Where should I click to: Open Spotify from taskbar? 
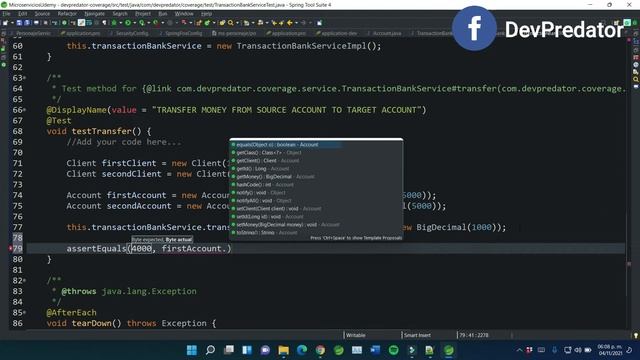(x=393, y=350)
